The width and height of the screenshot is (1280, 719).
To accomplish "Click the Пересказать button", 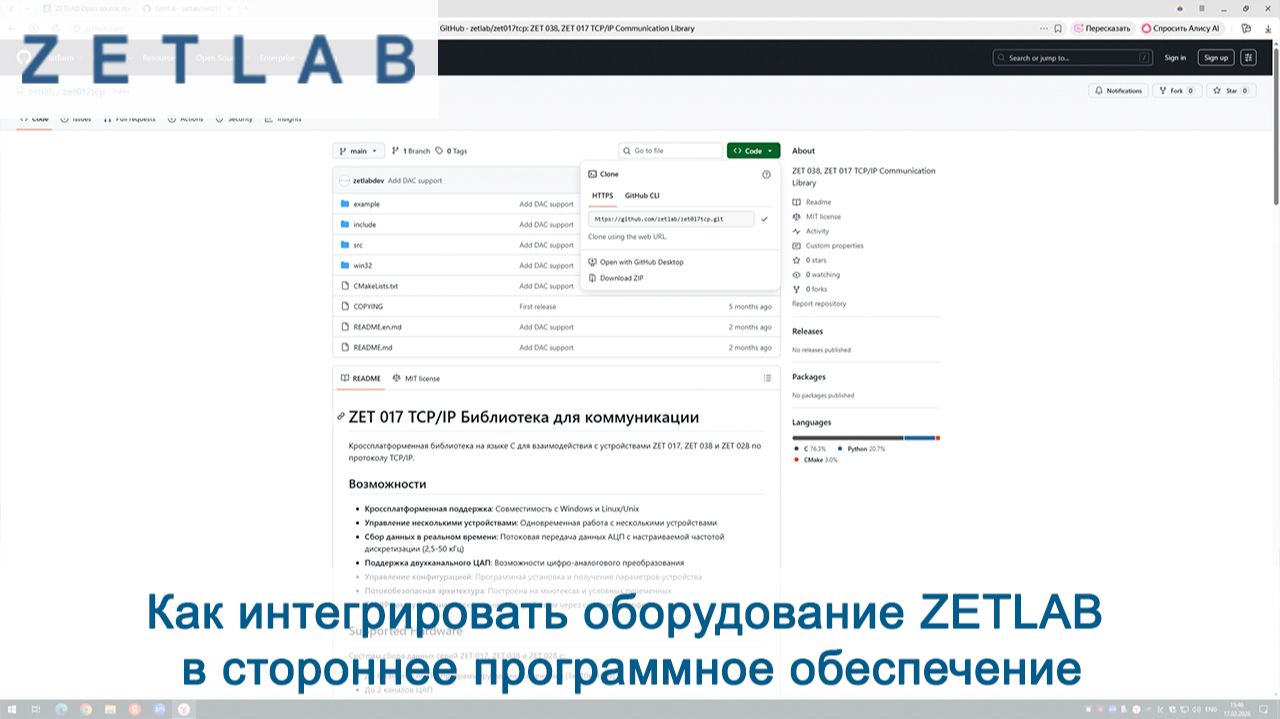I will 1102,28.
